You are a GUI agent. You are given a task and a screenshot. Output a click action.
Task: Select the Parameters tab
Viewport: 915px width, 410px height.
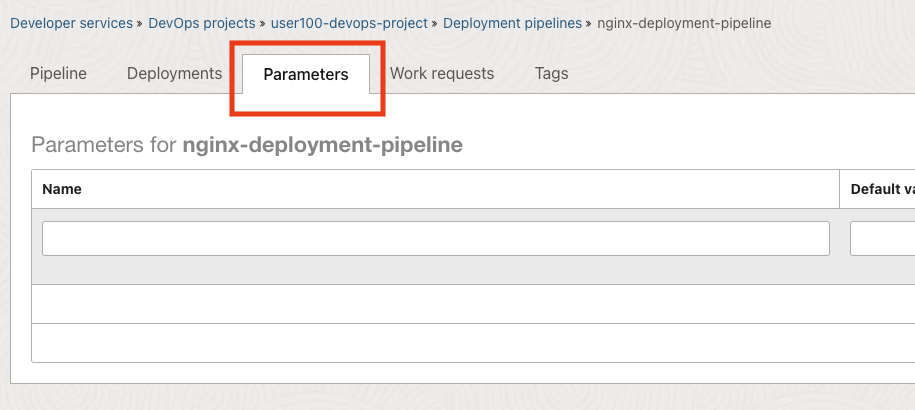click(306, 74)
